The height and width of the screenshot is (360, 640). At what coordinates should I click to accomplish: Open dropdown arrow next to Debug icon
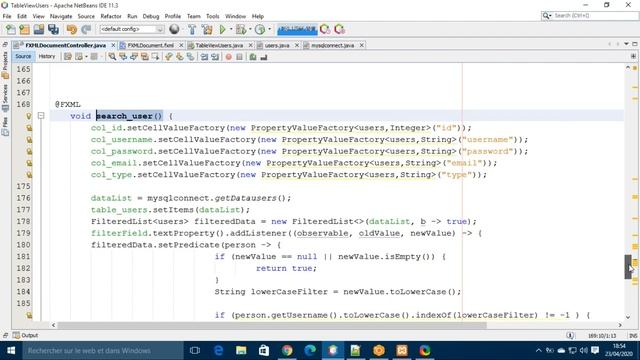pos(250,29)
